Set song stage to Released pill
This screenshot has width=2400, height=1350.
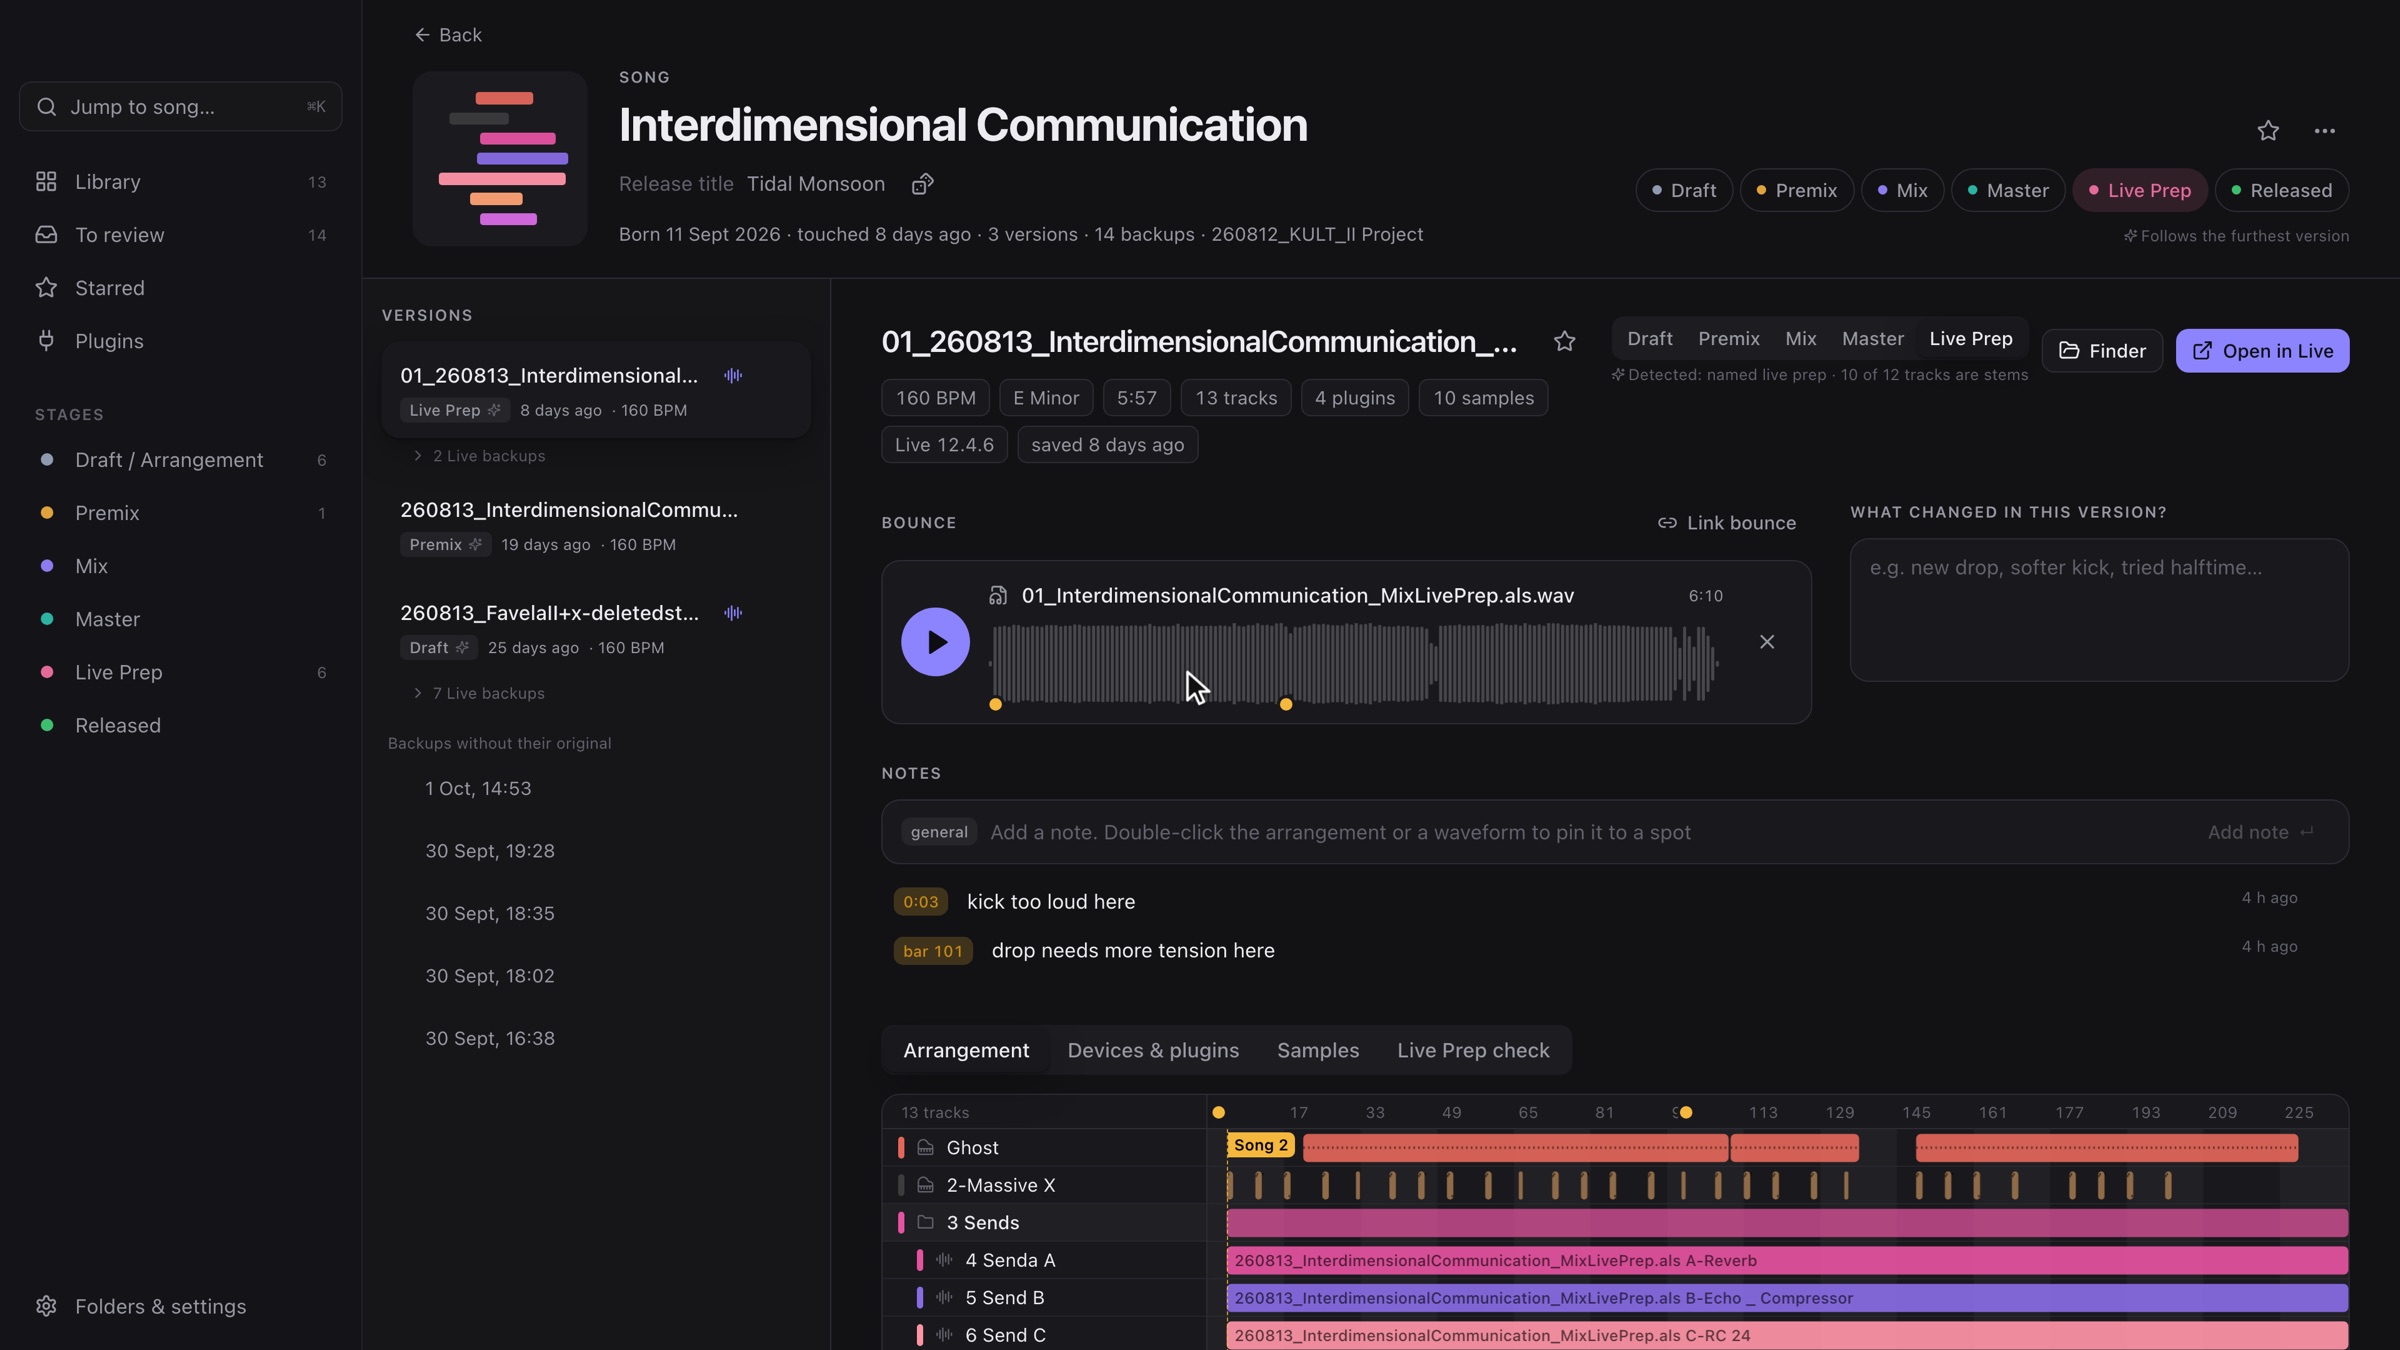click(2282, 190)
